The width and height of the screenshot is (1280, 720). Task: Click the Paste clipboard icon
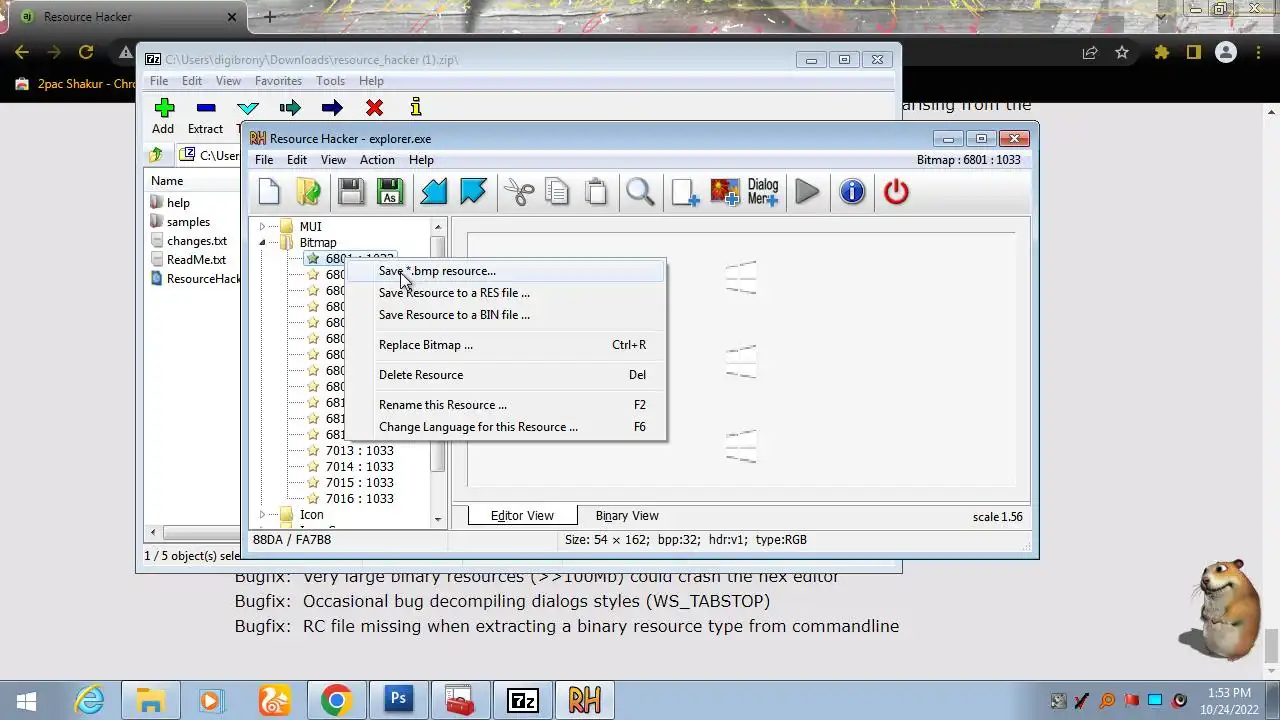tap(596, 191)
